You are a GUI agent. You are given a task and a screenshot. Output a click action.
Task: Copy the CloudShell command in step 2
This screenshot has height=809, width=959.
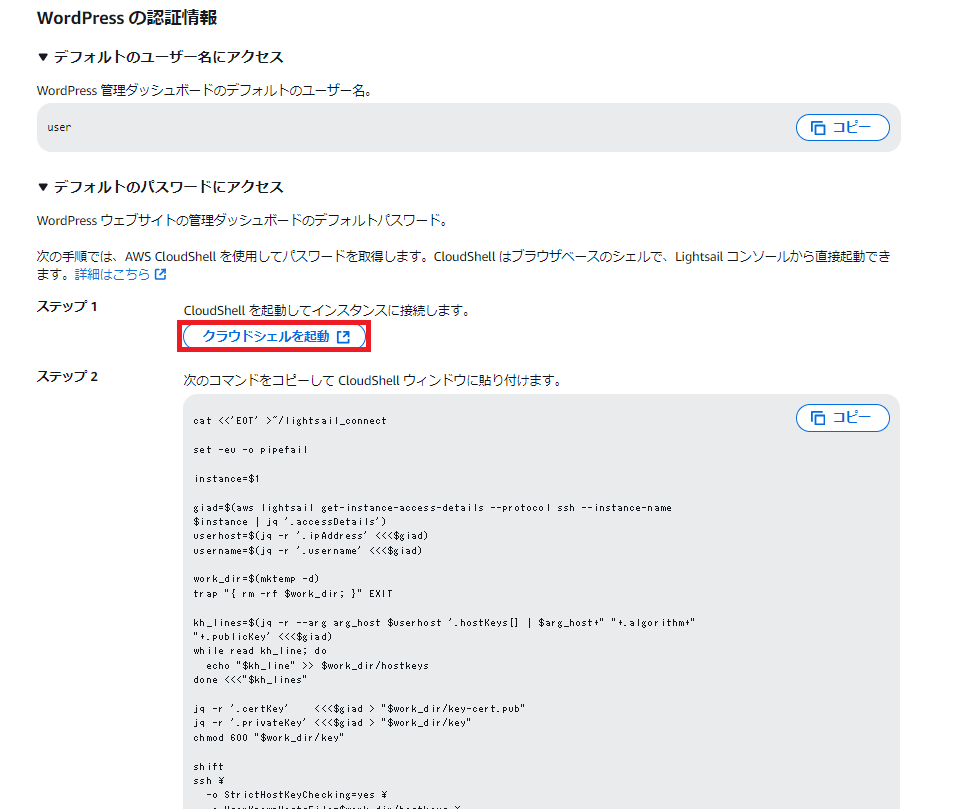pos(842,418)
